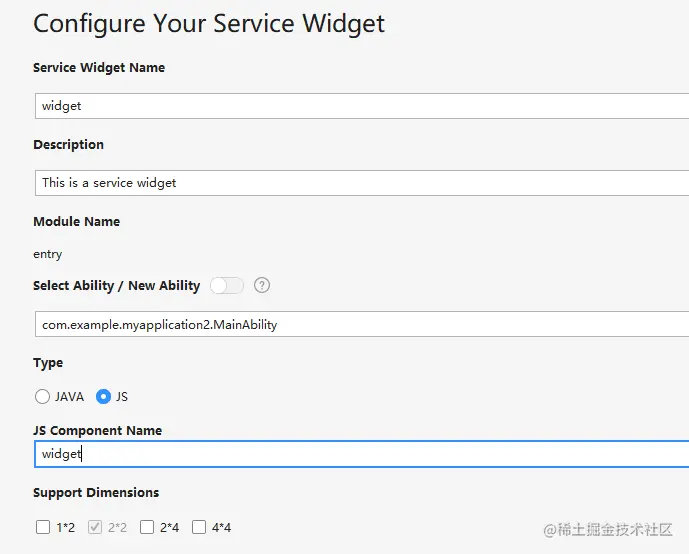
Task: Click the Description field label
Action: [x=68, y=144]
